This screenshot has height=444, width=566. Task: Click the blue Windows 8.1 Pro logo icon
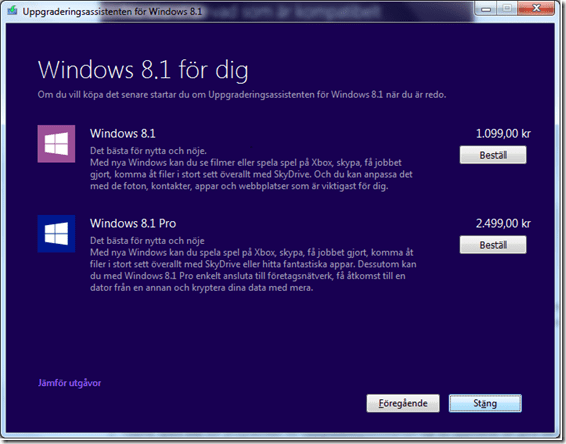point(56,234)
